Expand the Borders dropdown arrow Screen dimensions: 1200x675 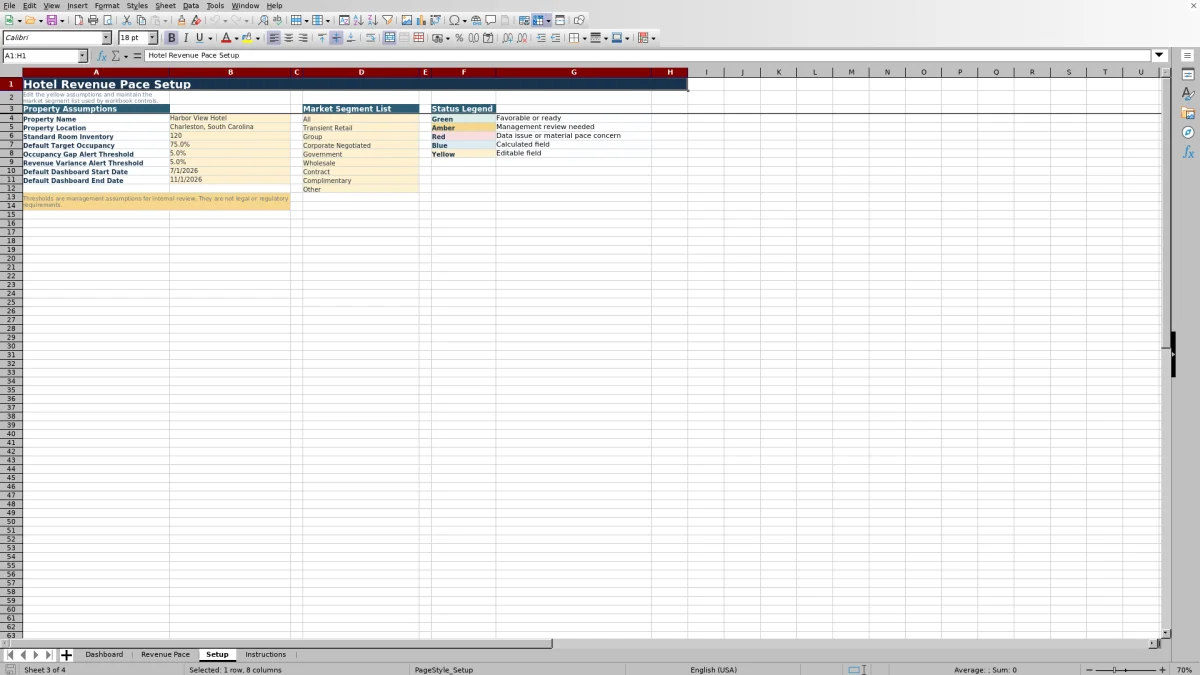584,38
